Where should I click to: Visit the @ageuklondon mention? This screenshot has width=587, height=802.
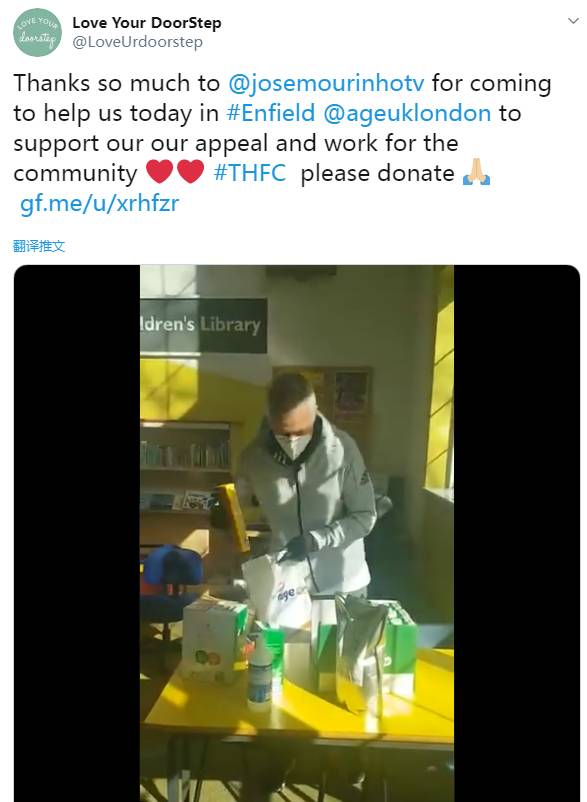pyautogui.click(x=408, y=114)
